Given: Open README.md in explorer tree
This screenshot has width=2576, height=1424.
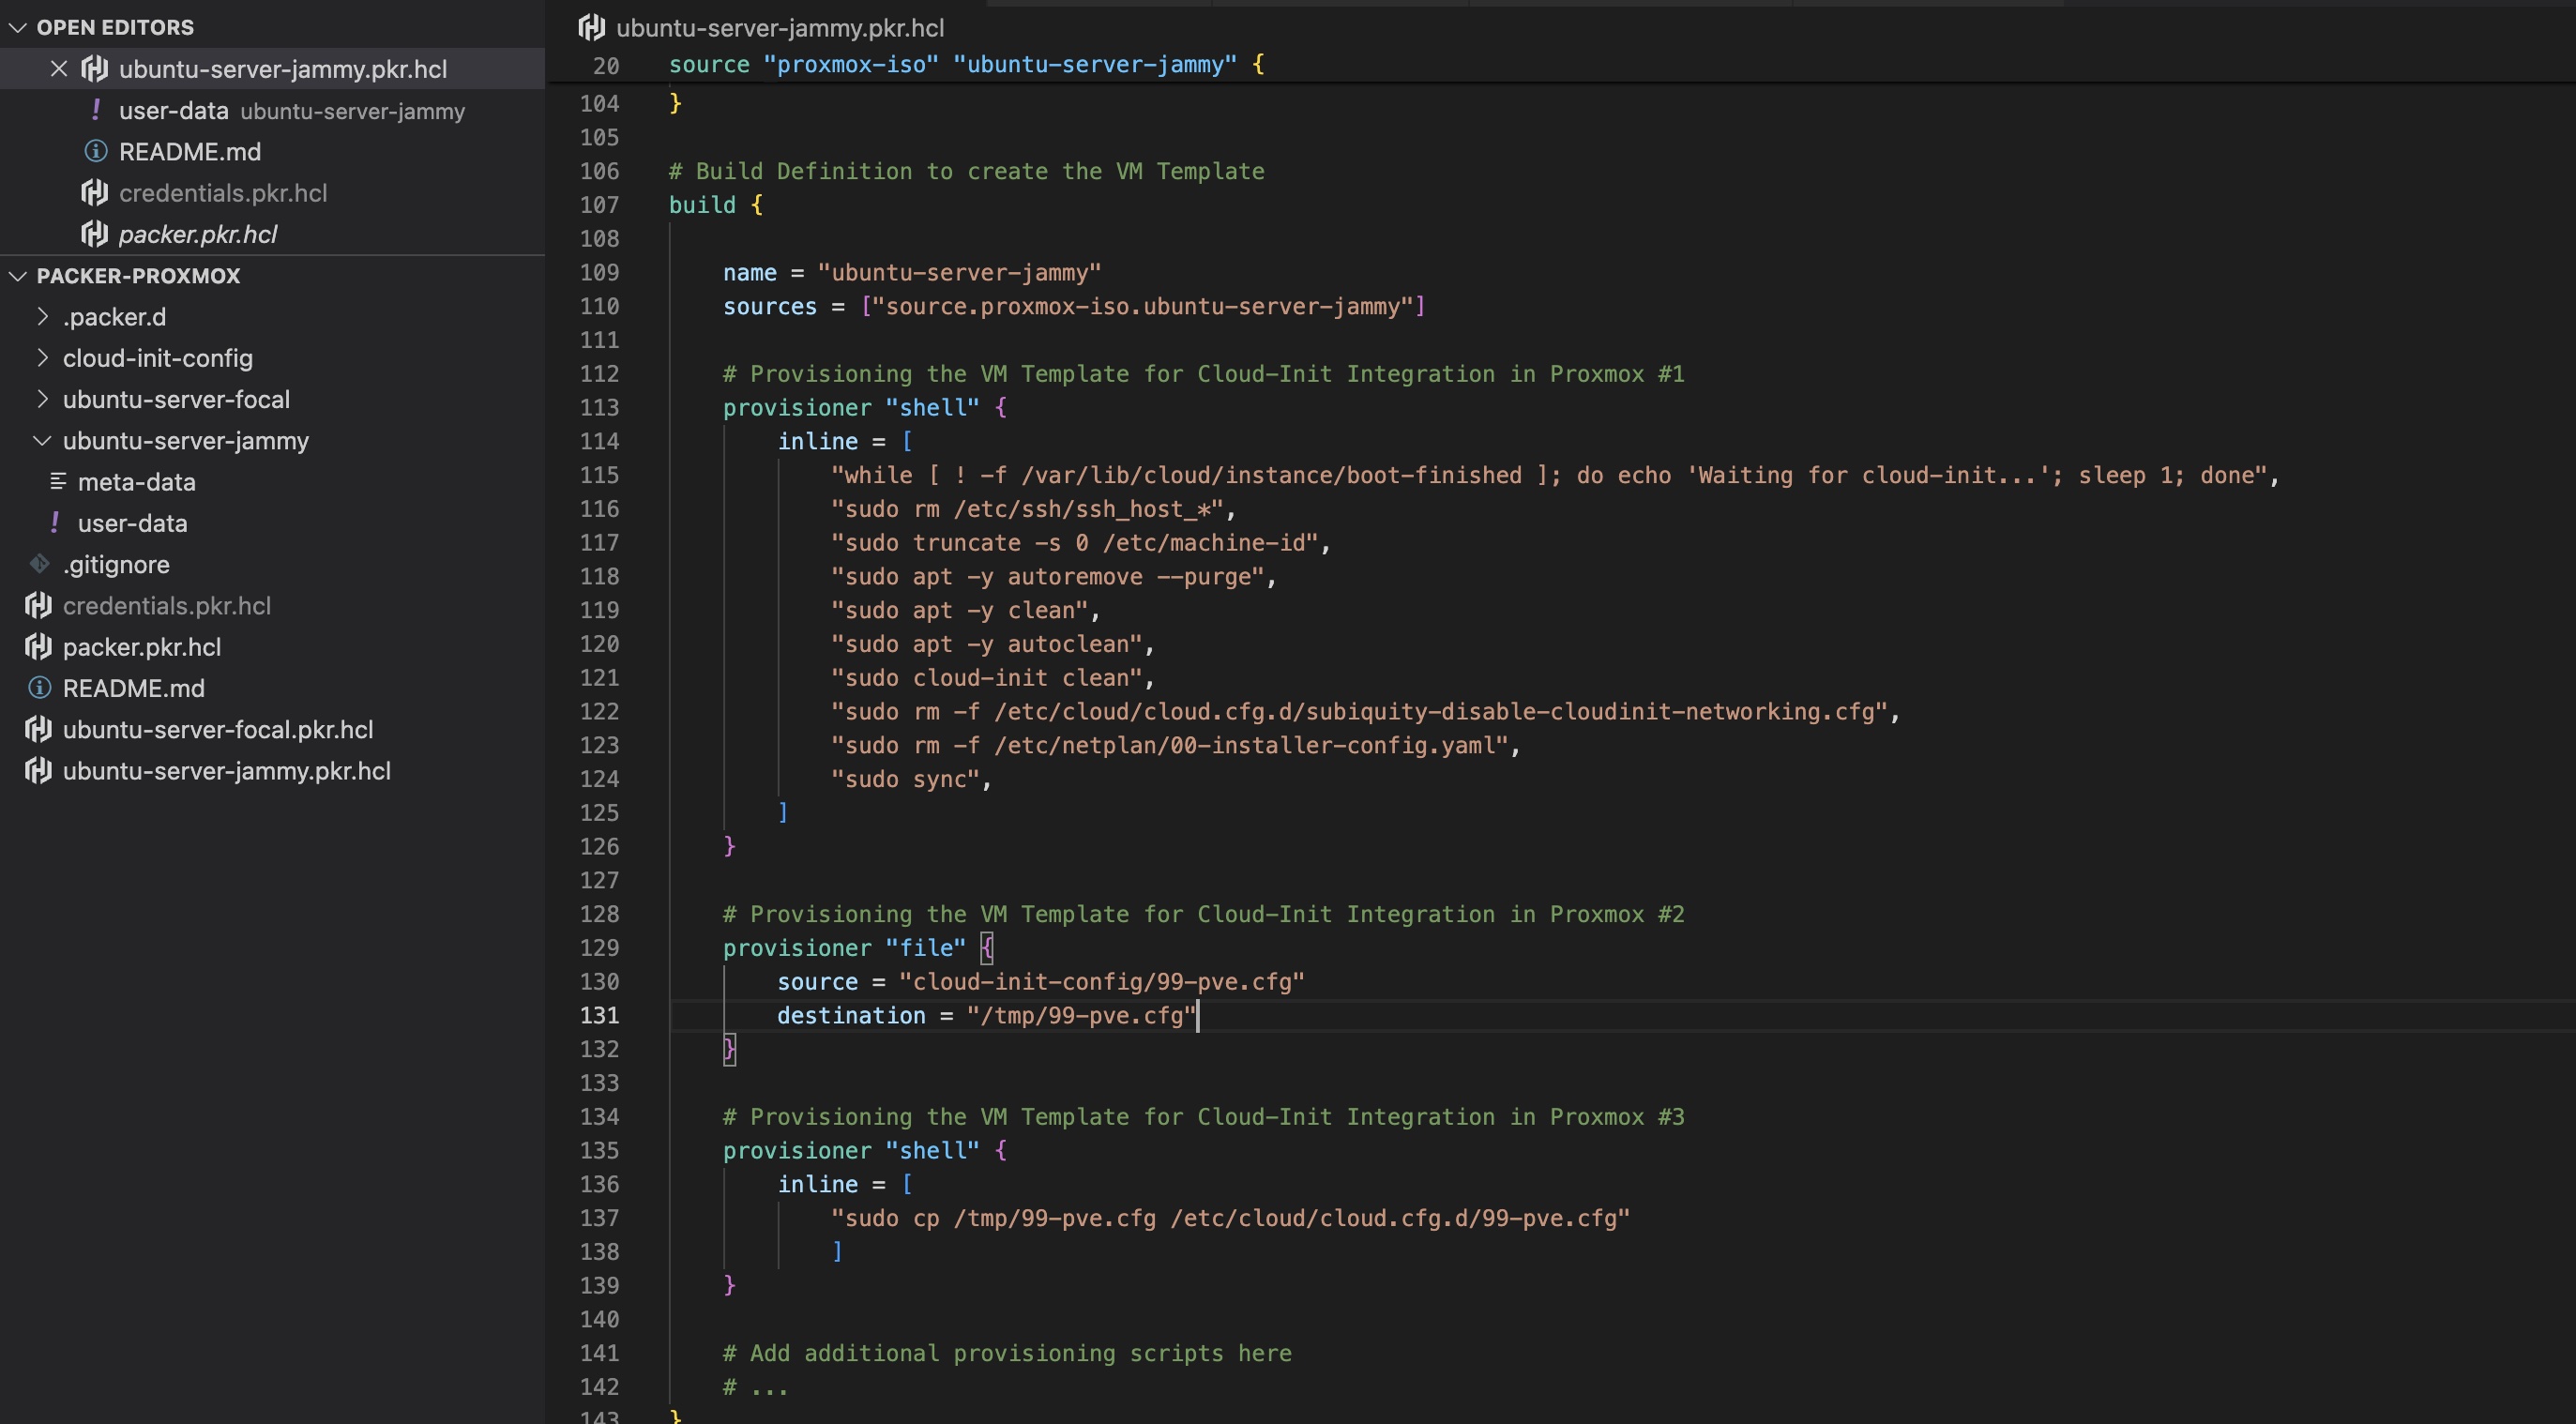Looking at the screenshot, I should point(134,688).
